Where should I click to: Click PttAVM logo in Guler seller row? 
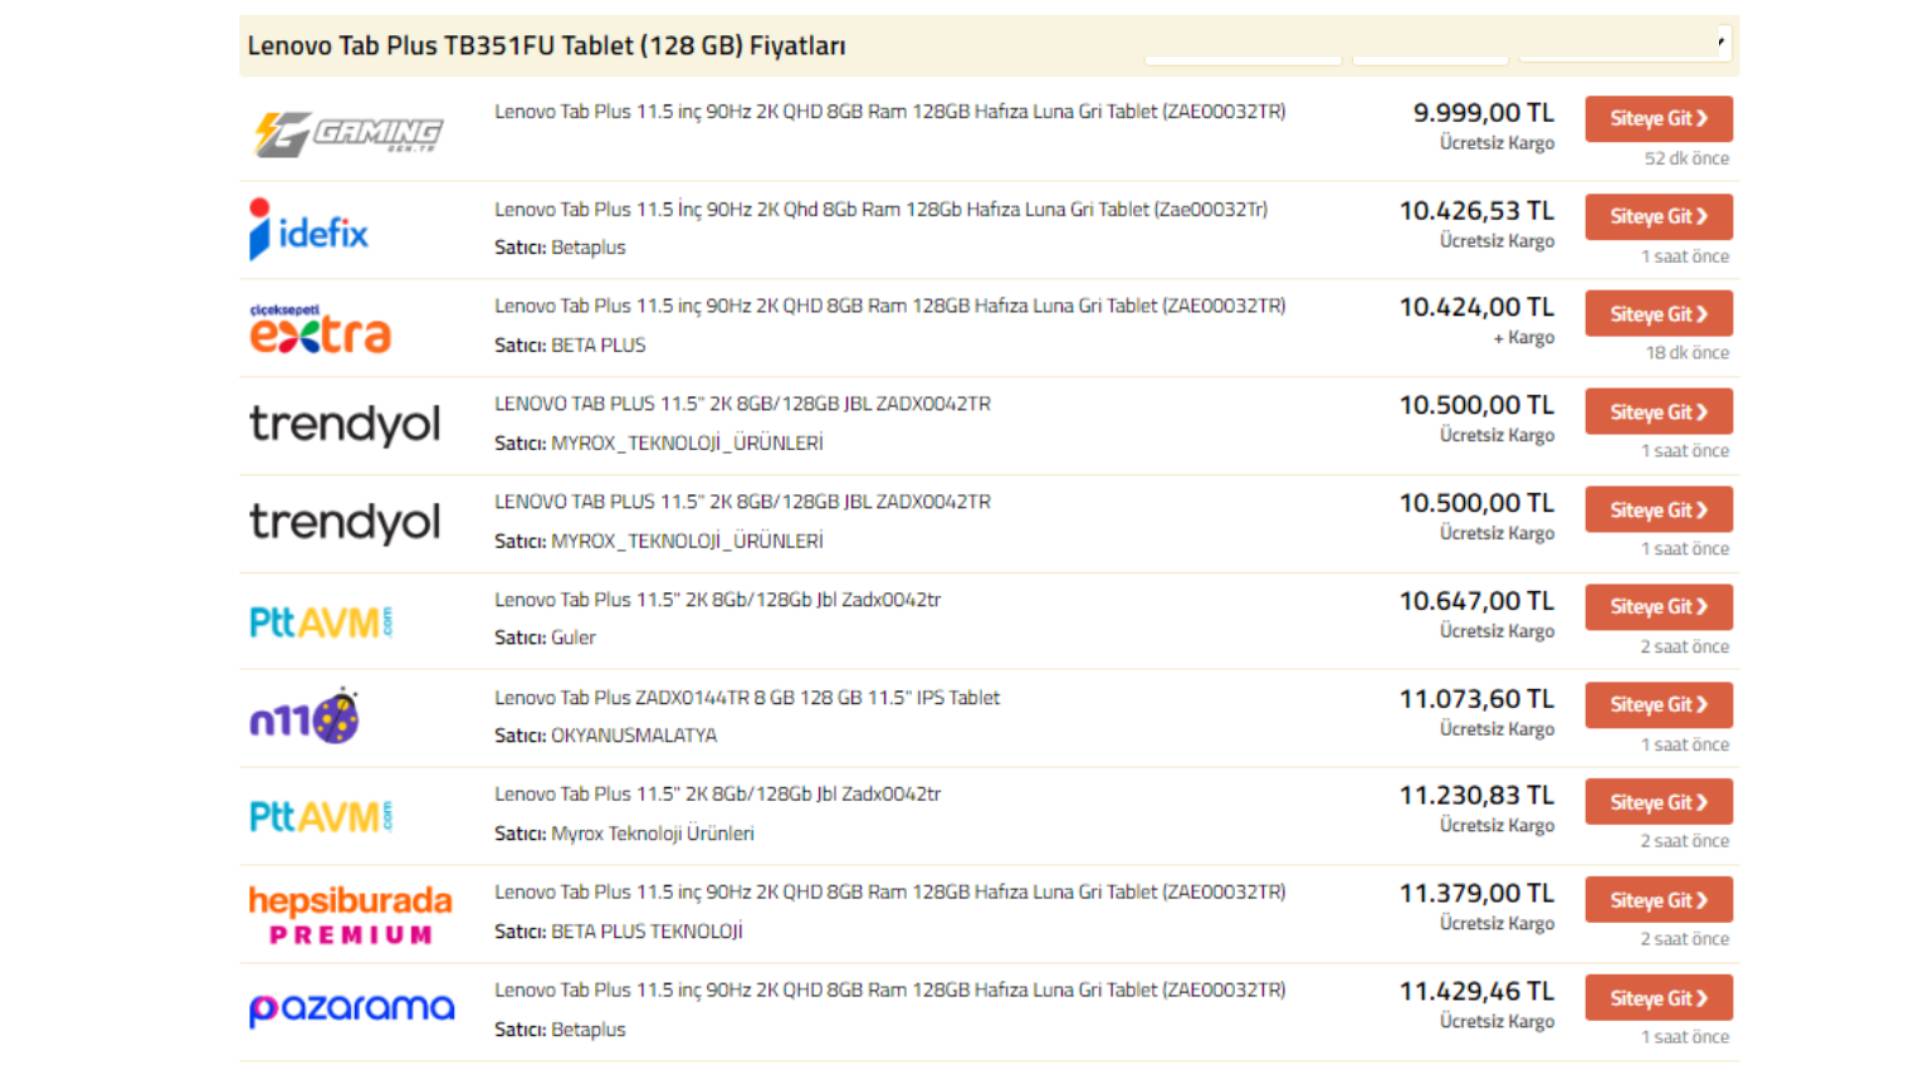(321, 622)
